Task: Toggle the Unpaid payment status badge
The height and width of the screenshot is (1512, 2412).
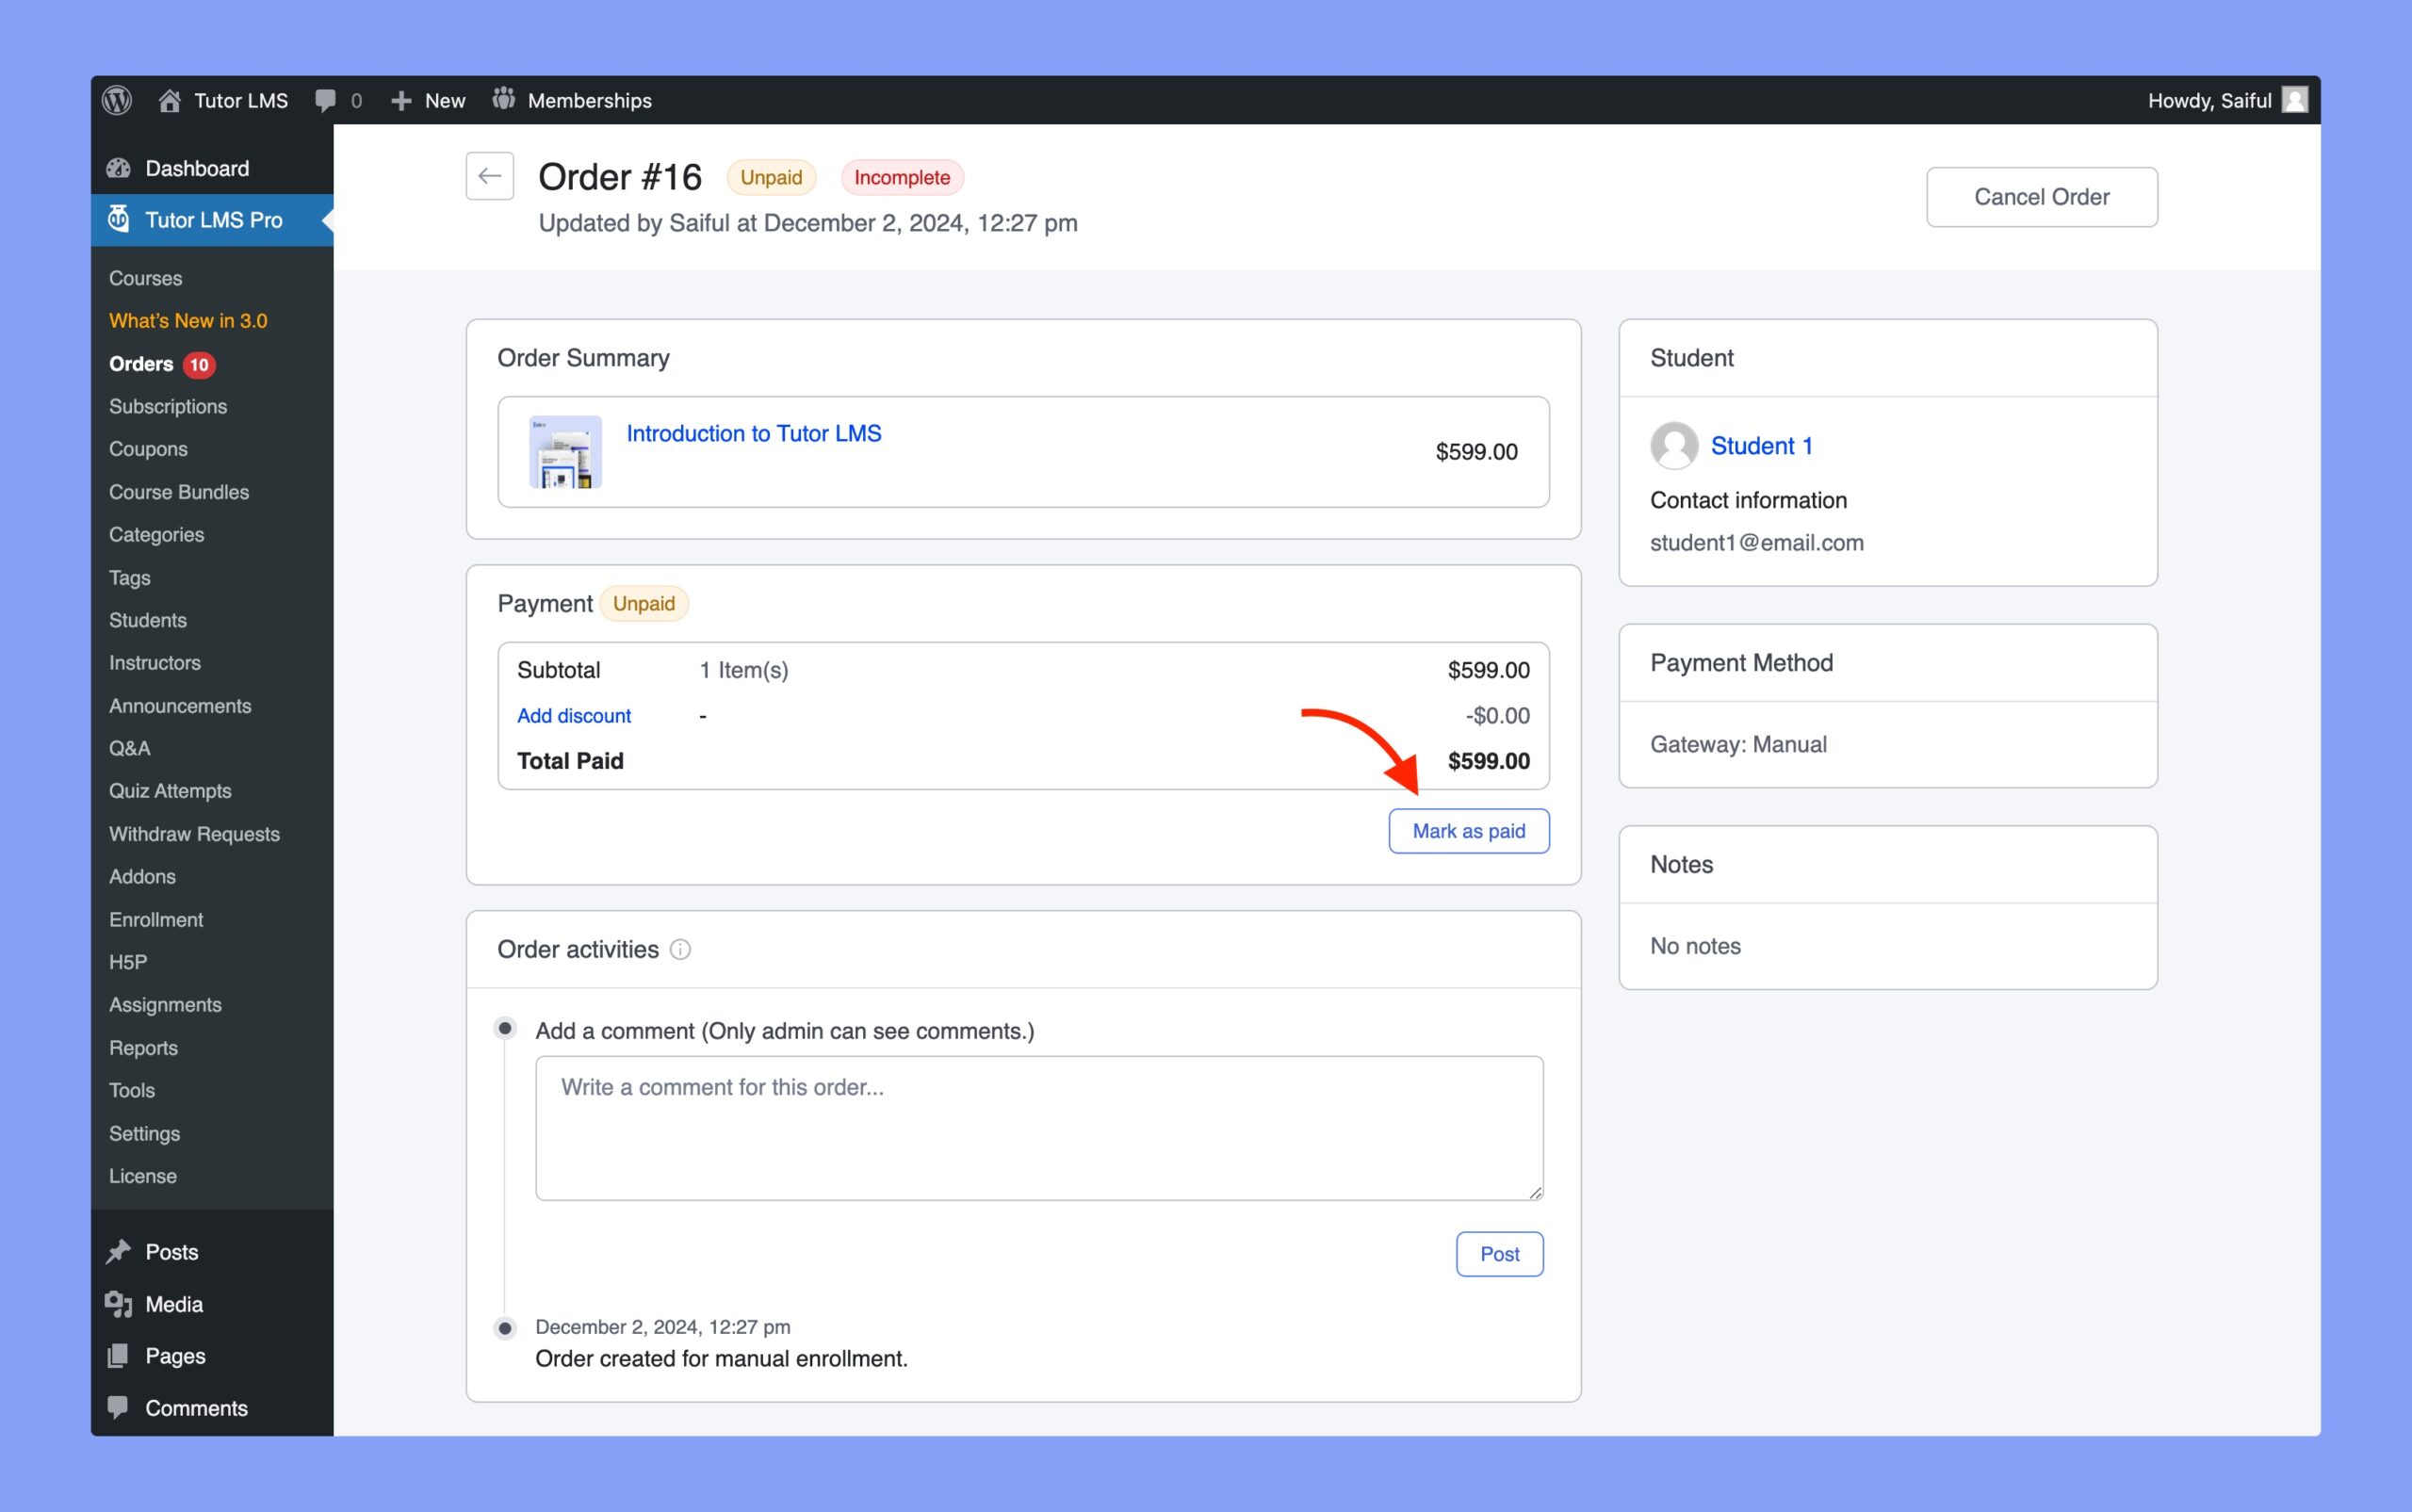Action: point(644,603)
